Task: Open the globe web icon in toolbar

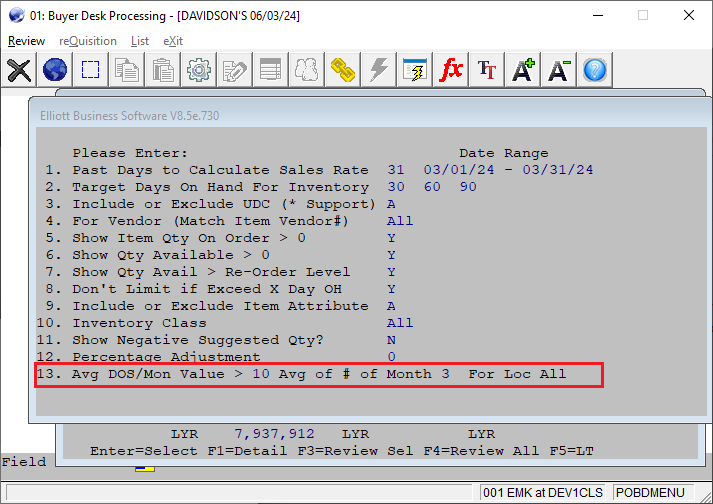Action: point(55,70)
